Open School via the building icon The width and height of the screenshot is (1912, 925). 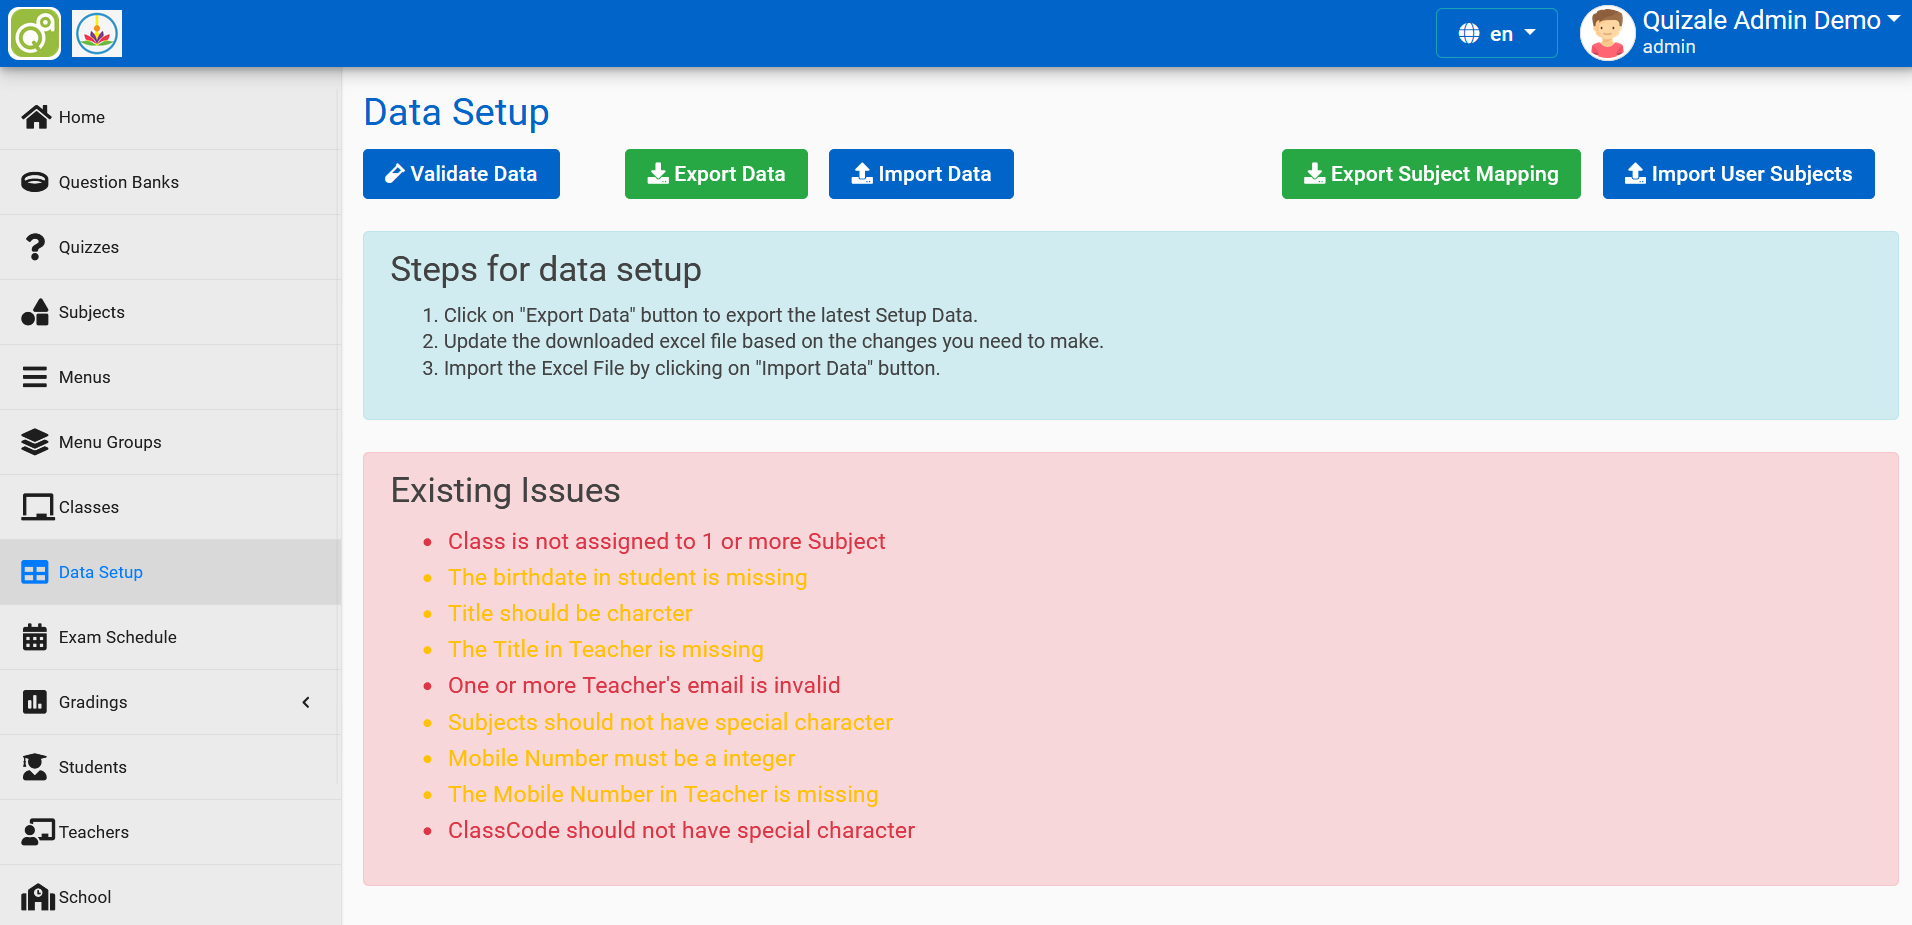coord(38,896)
